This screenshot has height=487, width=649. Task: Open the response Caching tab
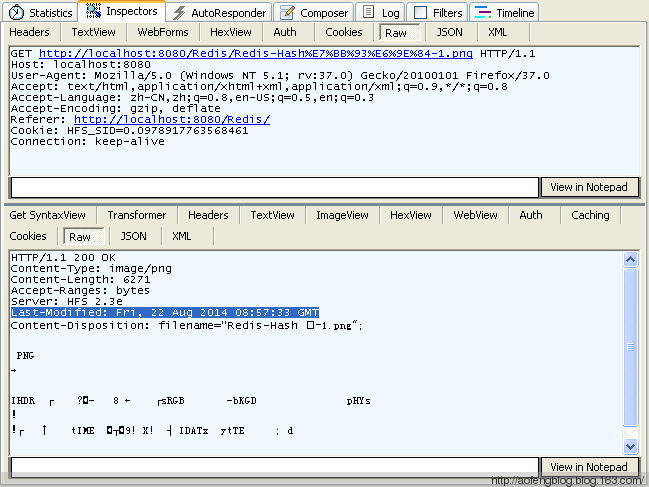590,215
